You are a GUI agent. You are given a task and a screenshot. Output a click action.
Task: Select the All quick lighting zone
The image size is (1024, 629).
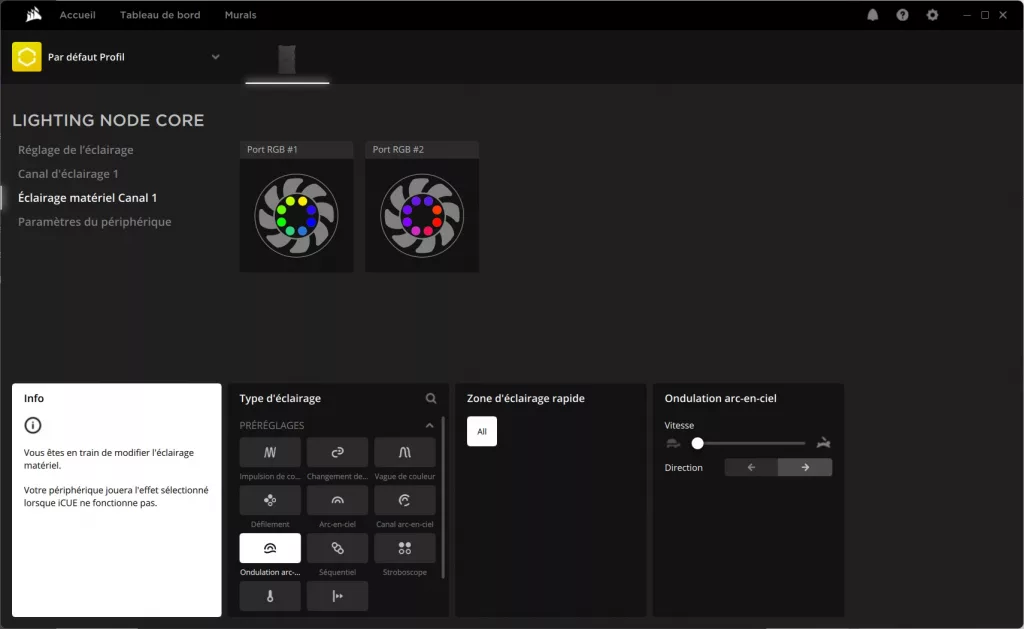click(482, 431)
